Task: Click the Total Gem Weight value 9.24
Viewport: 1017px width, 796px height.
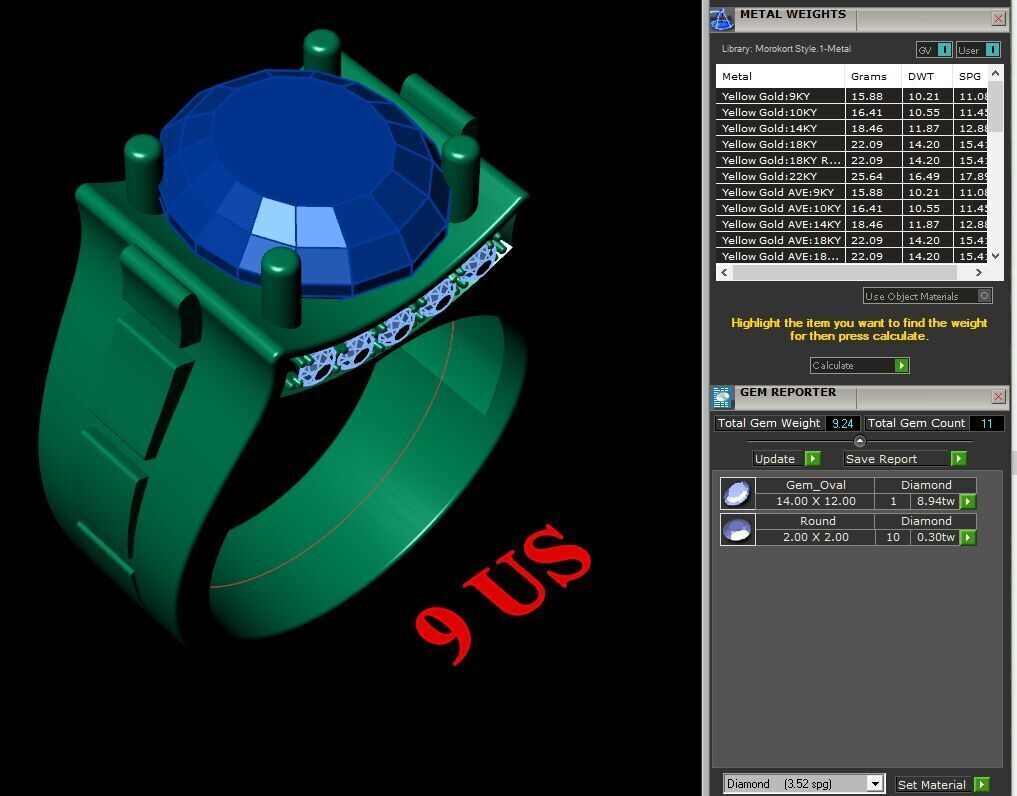Action: [x=843, y=424]
